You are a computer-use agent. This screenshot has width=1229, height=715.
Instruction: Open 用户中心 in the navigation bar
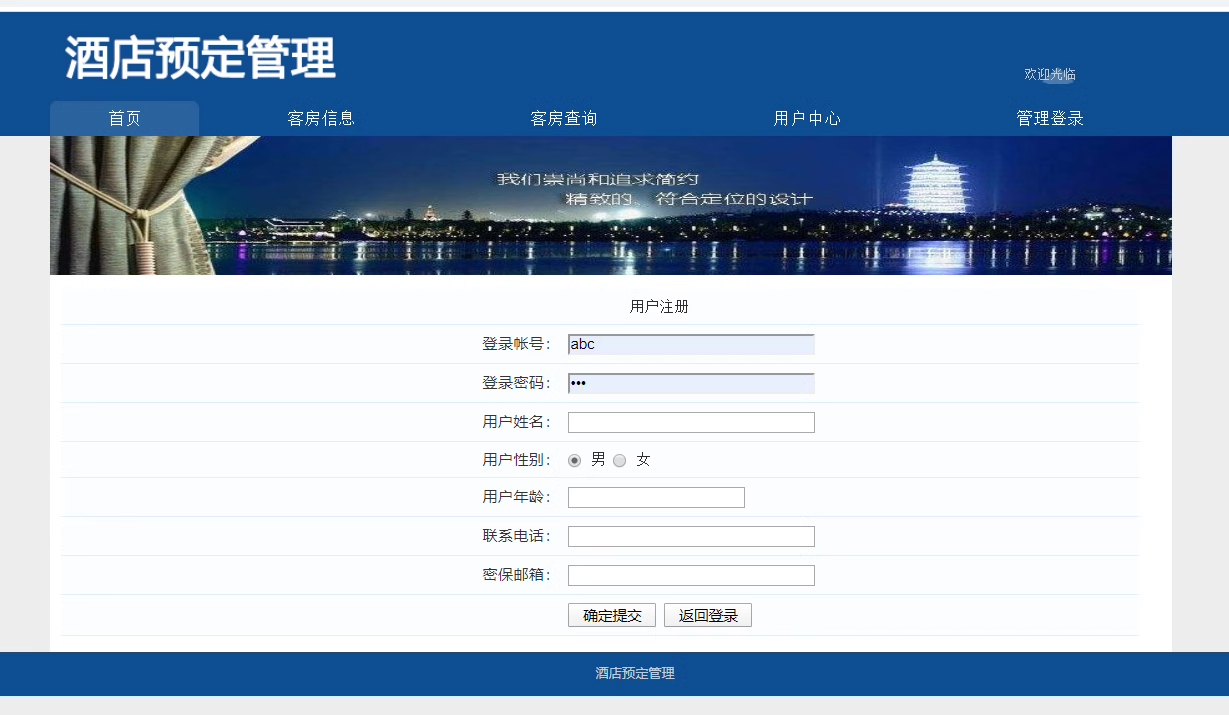click(807, 118)
